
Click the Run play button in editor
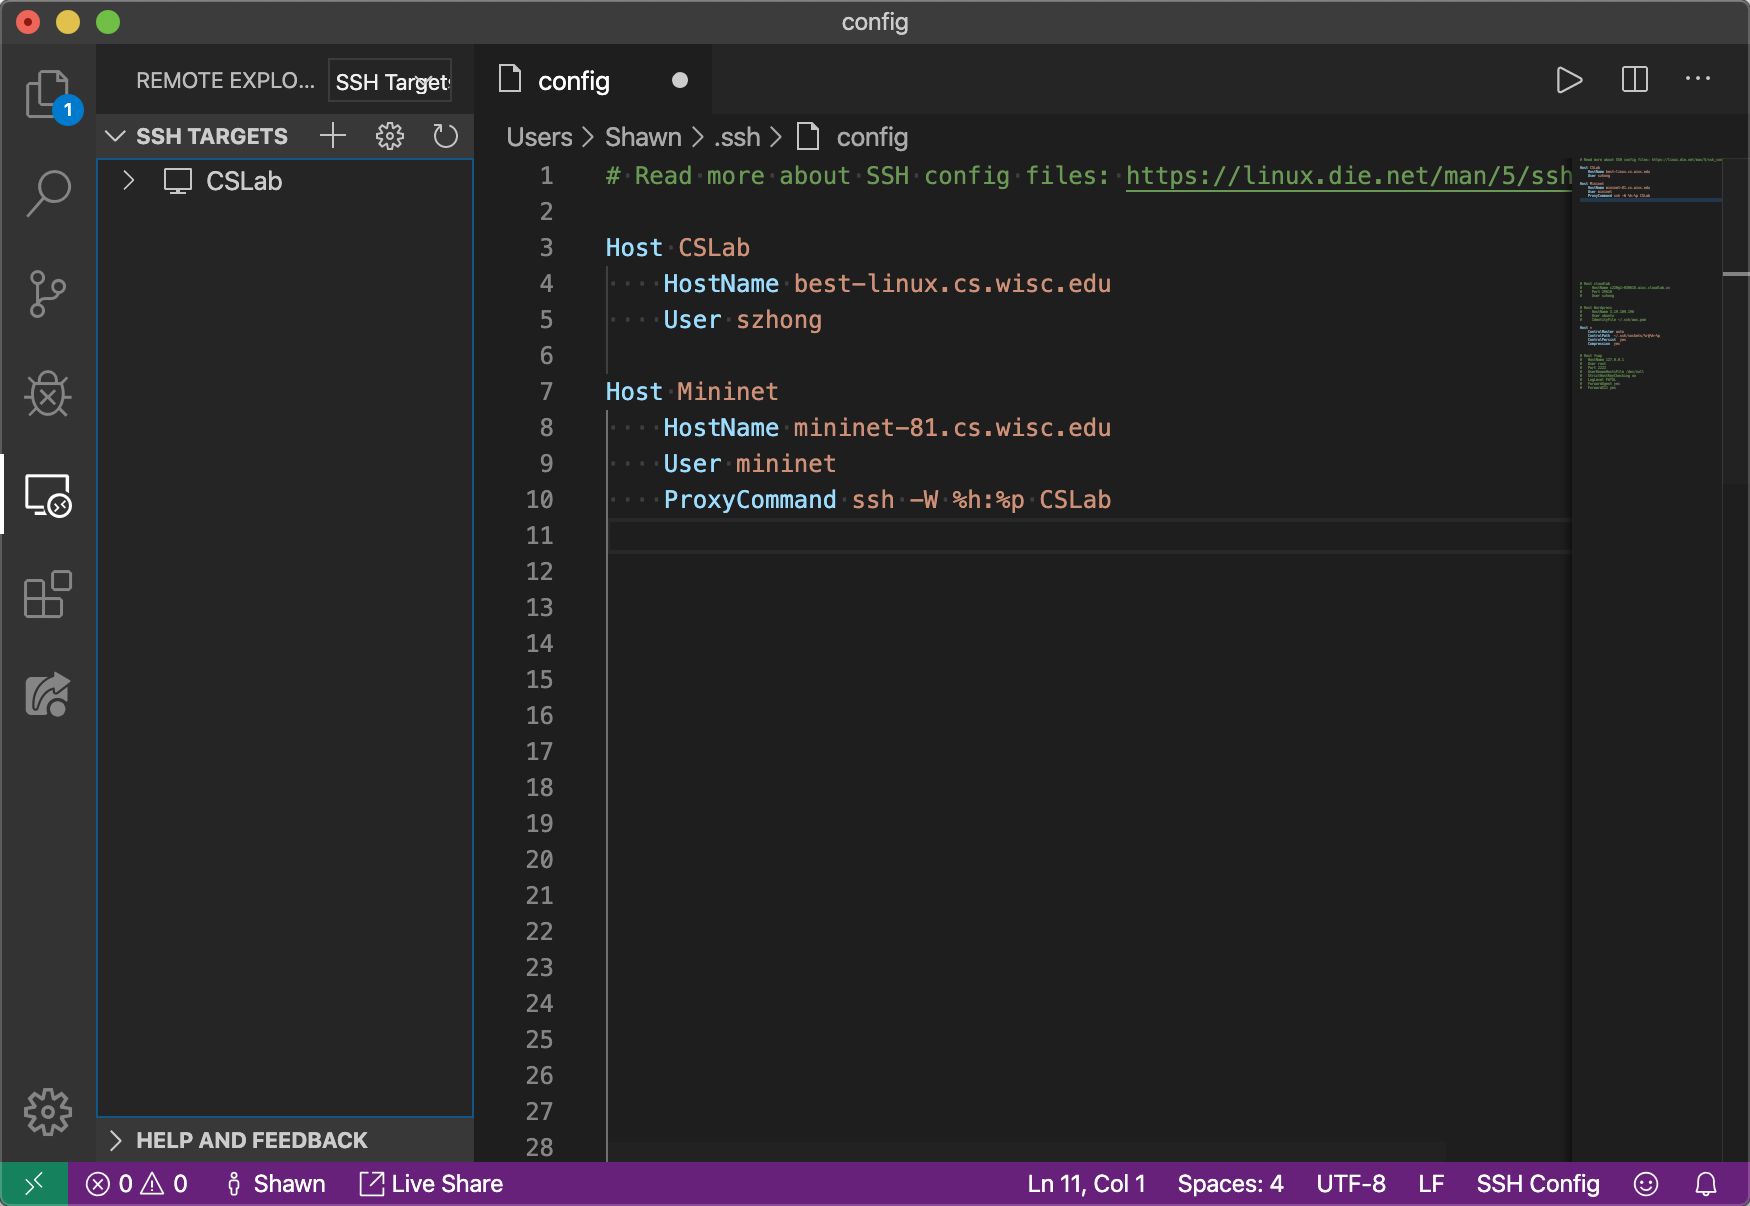(x=1569, y=80)
